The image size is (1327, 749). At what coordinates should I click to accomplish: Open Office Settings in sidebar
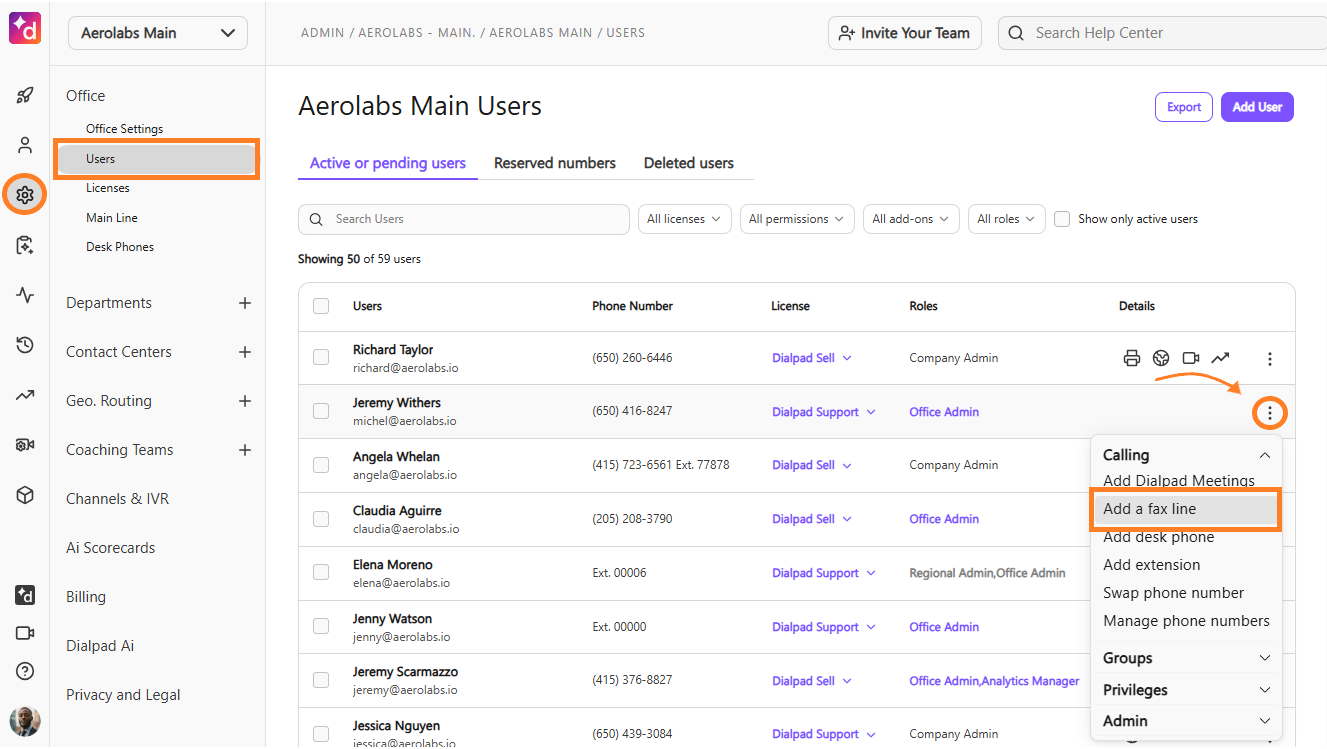[x=124, y=129]
